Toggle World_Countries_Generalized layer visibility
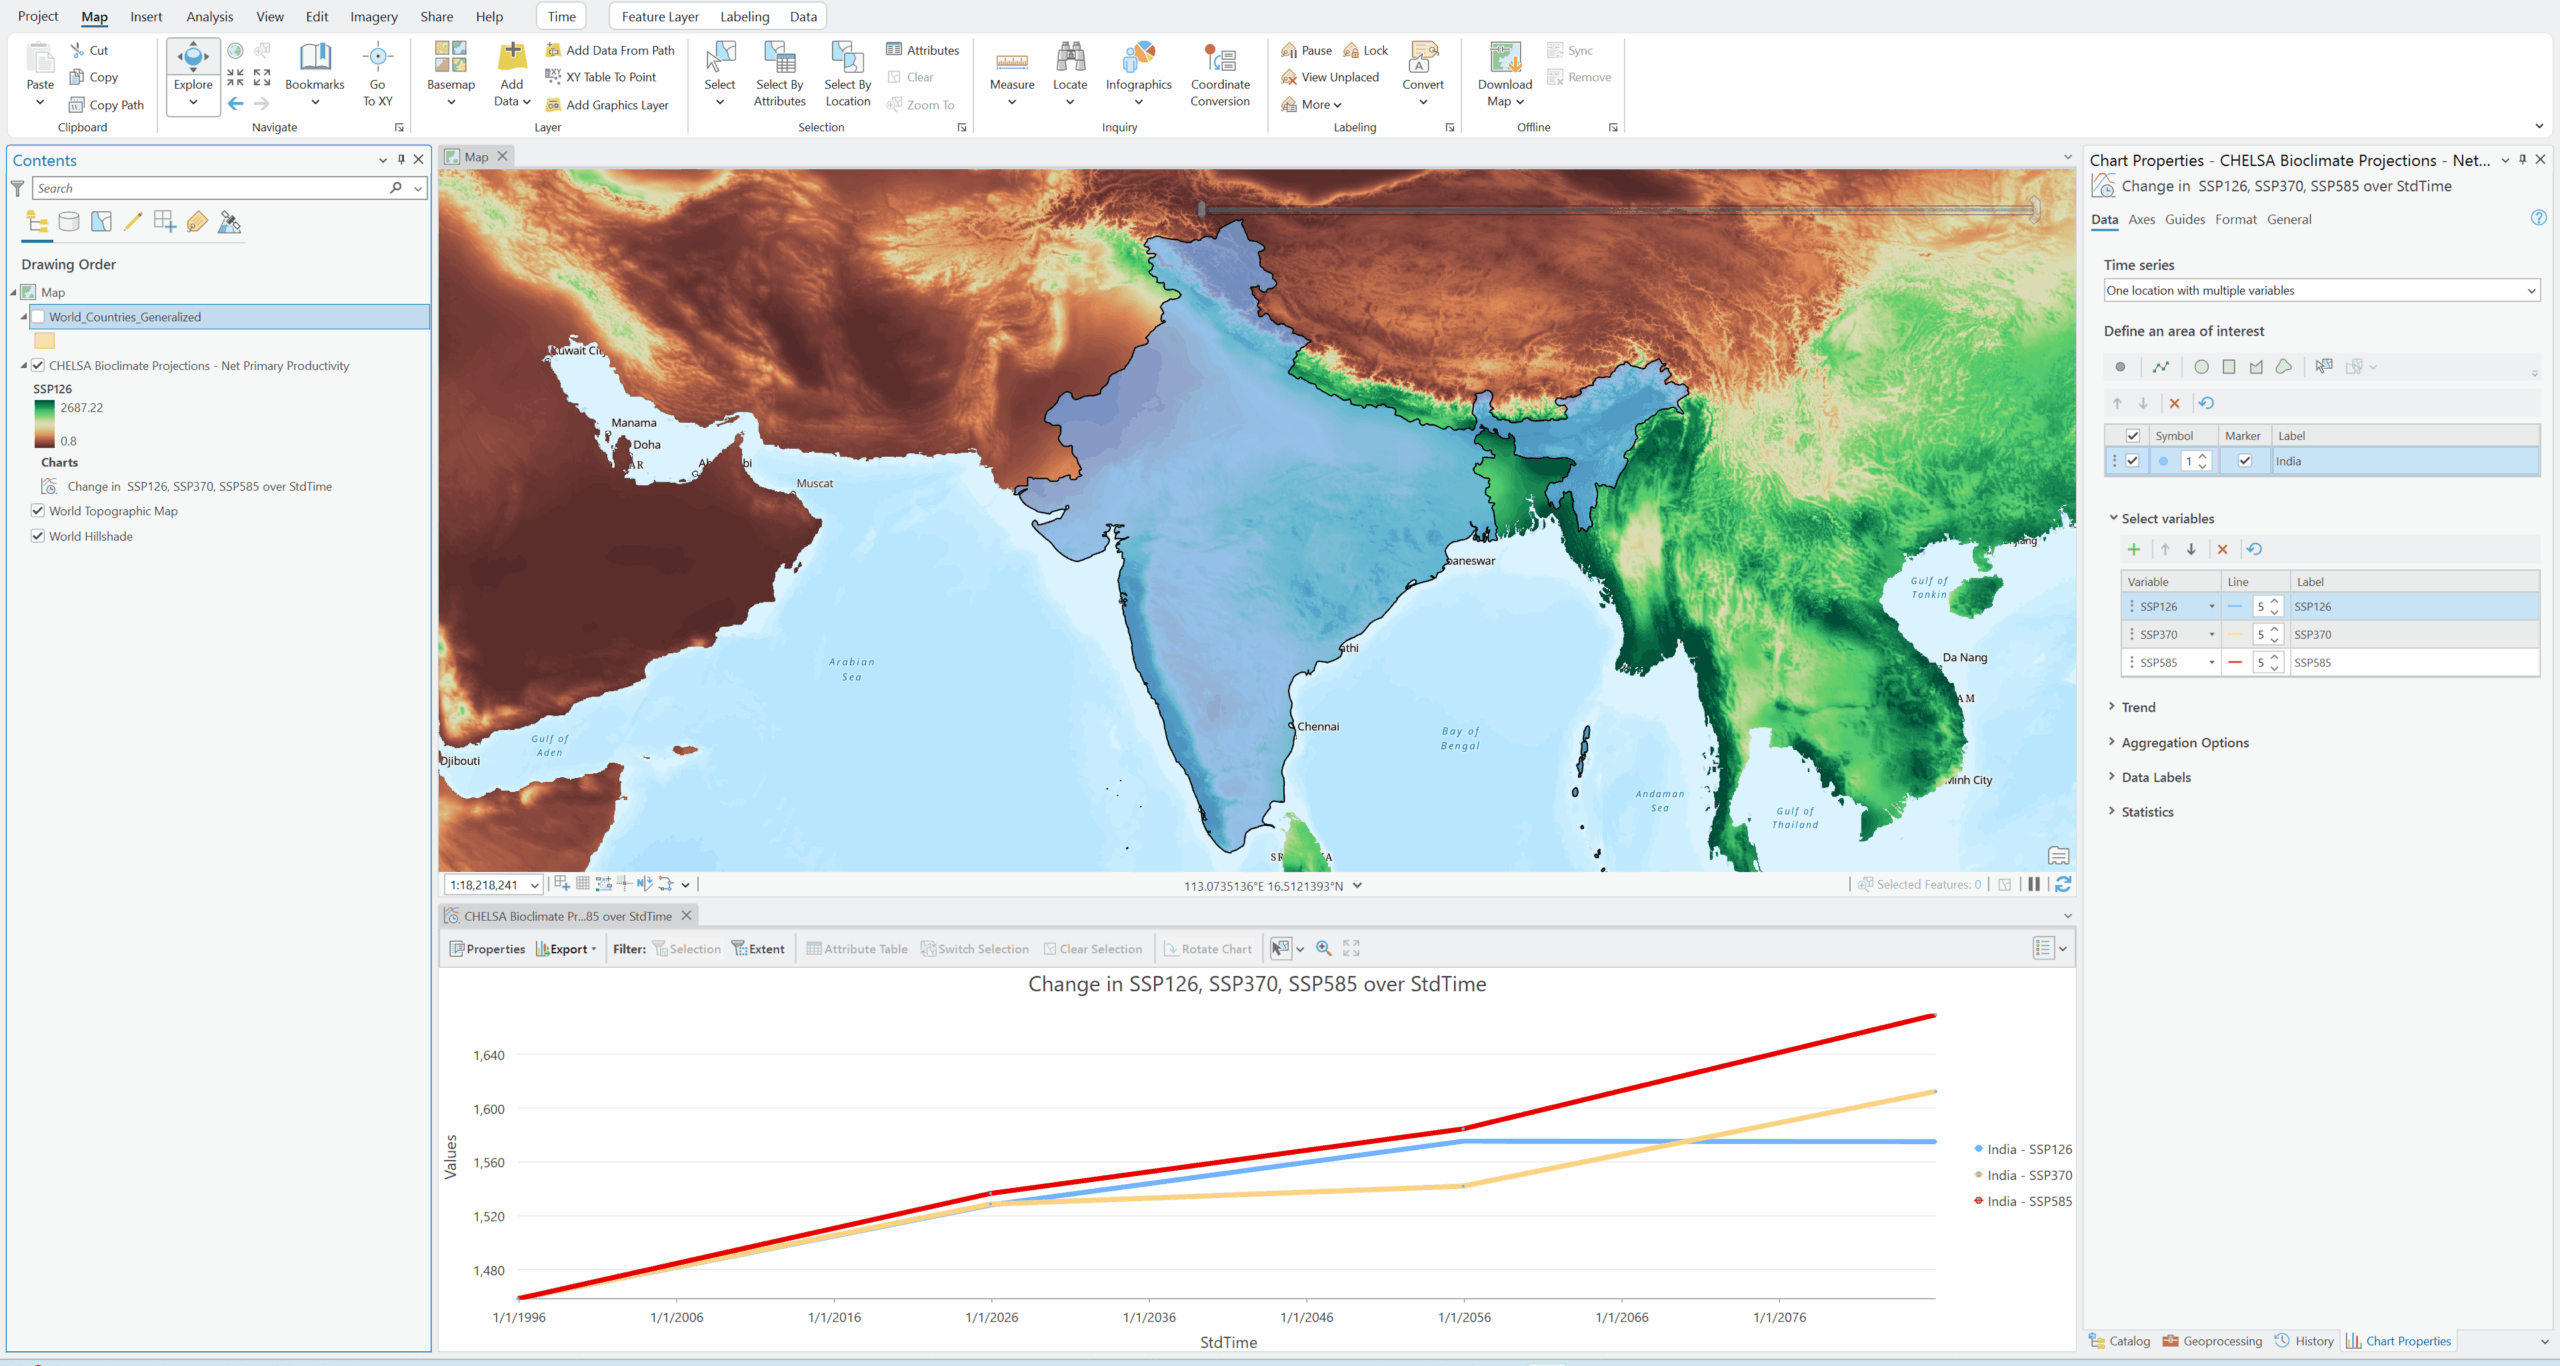 click(38, 317)
